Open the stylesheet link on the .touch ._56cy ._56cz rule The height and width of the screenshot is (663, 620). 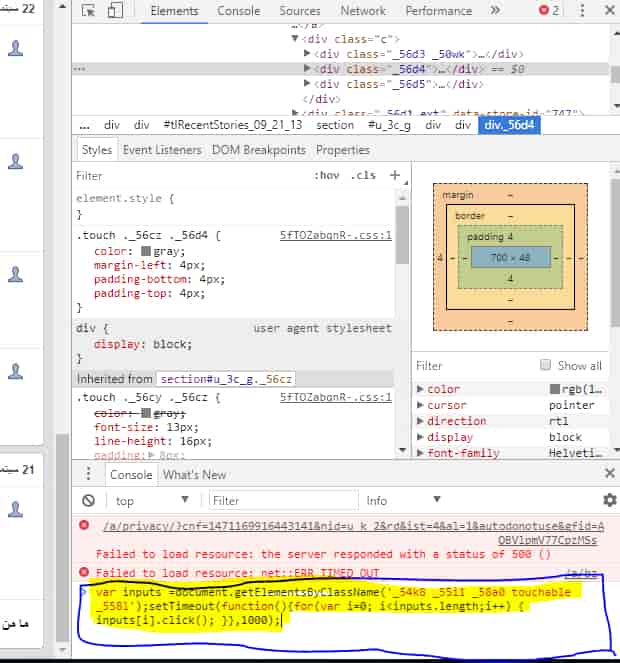point(336,397)
